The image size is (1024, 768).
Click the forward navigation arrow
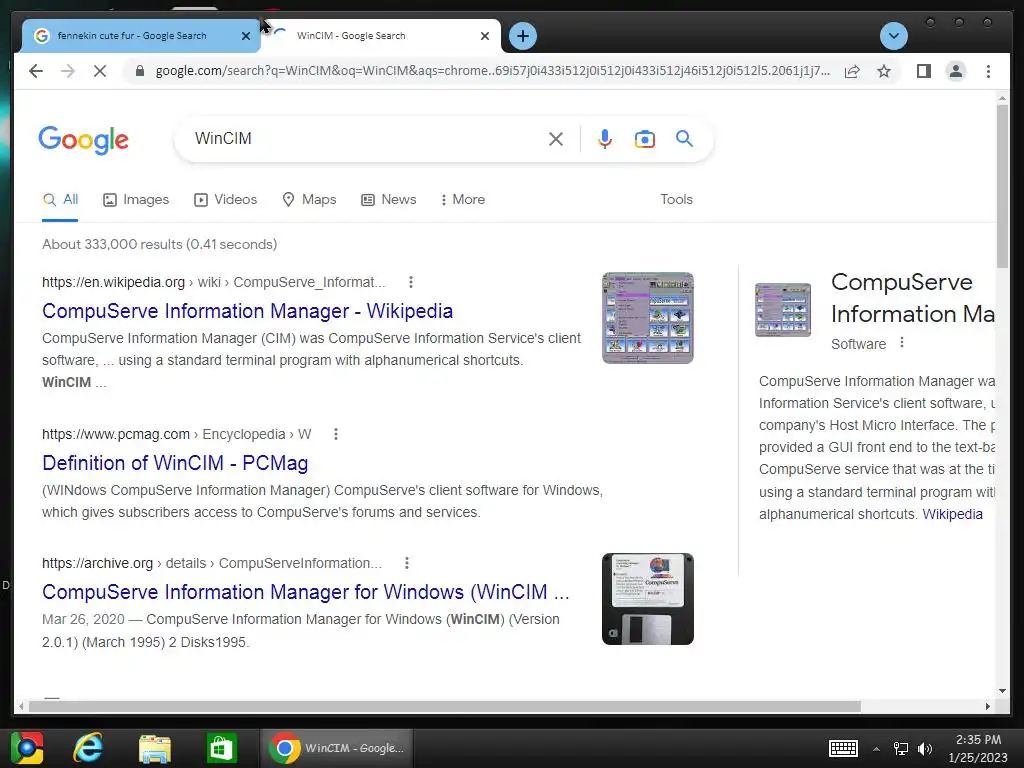68,71
